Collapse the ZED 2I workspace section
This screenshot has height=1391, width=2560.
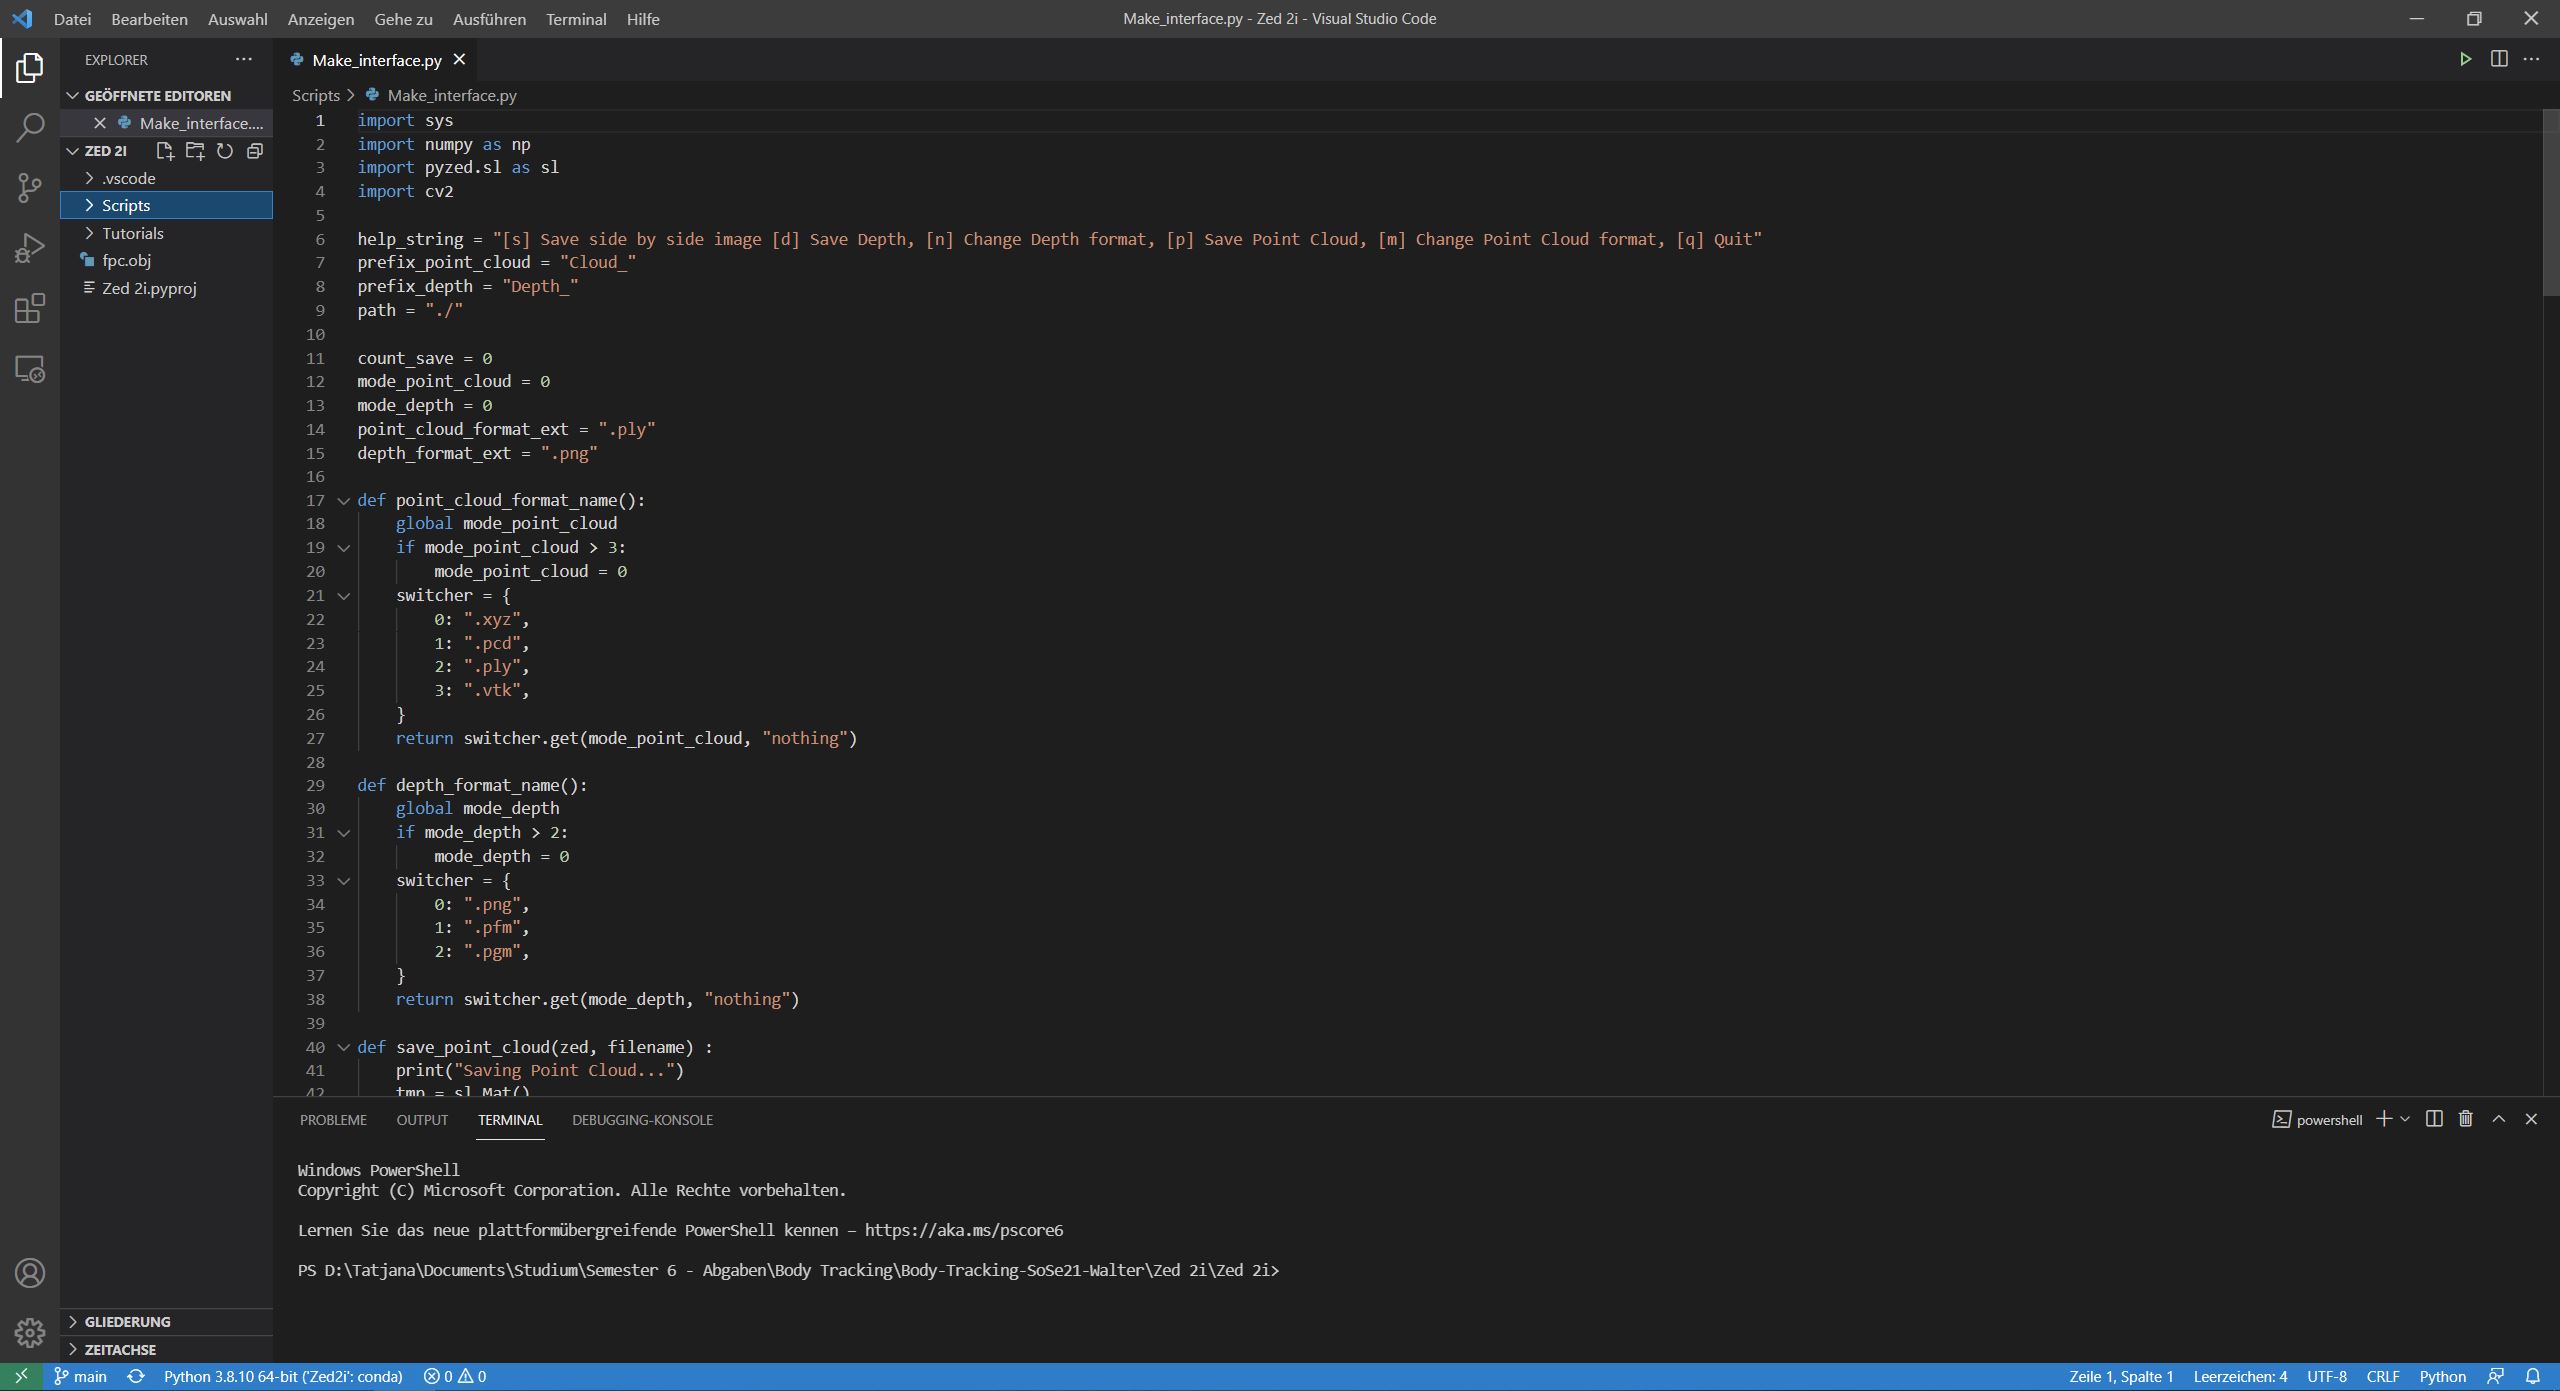[x=73, y=151]
